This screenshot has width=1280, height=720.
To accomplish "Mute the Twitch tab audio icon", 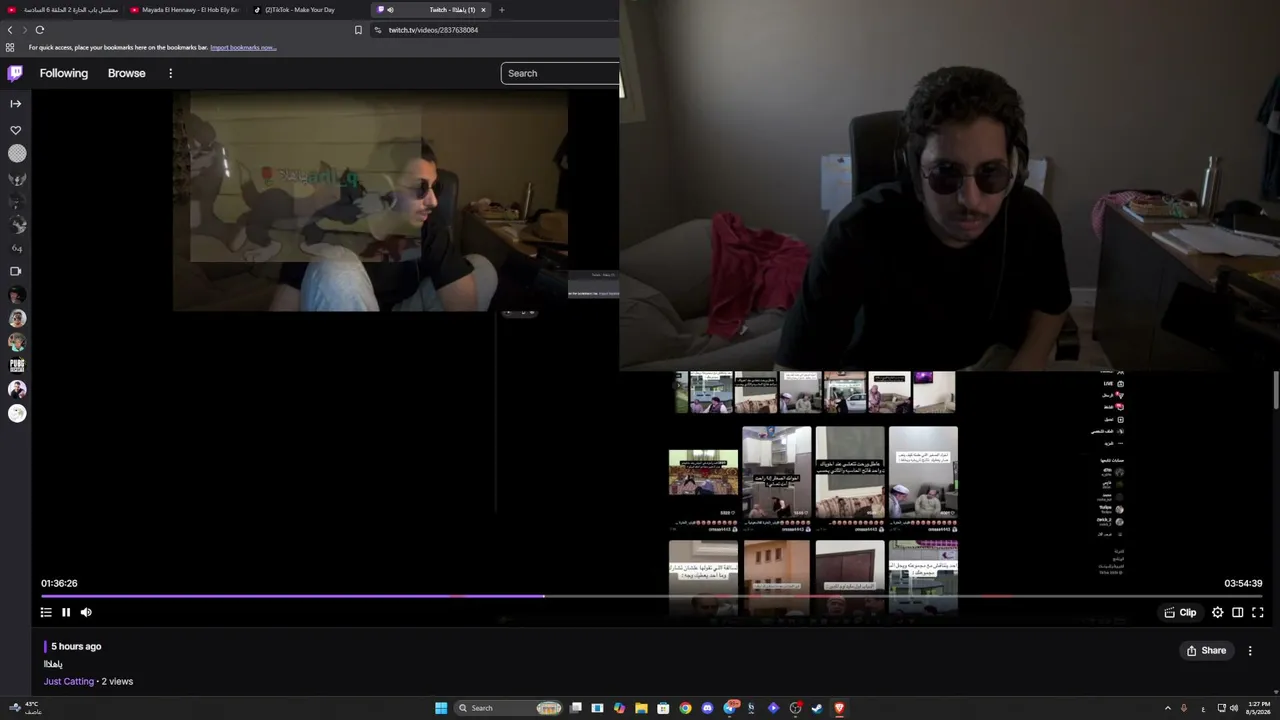I will click(x=390, y=10).
